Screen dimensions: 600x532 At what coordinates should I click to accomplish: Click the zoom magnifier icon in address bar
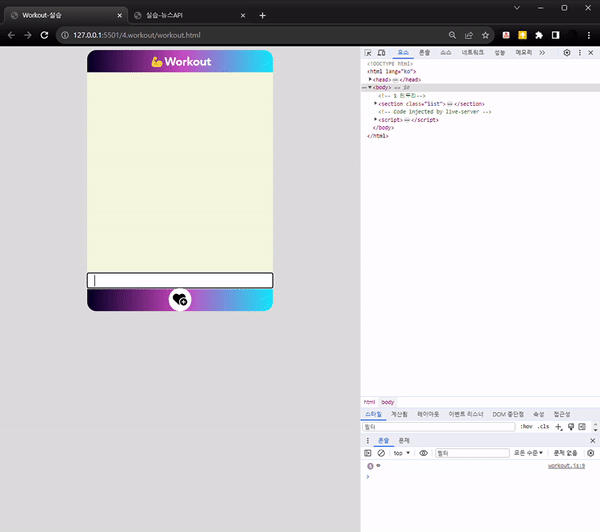(452, 35)
